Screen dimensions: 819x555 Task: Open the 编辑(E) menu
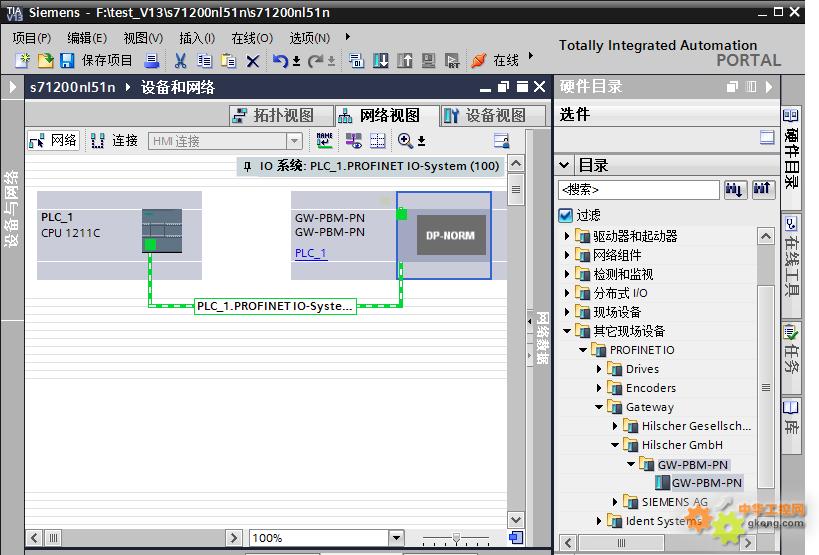point(87,38)
